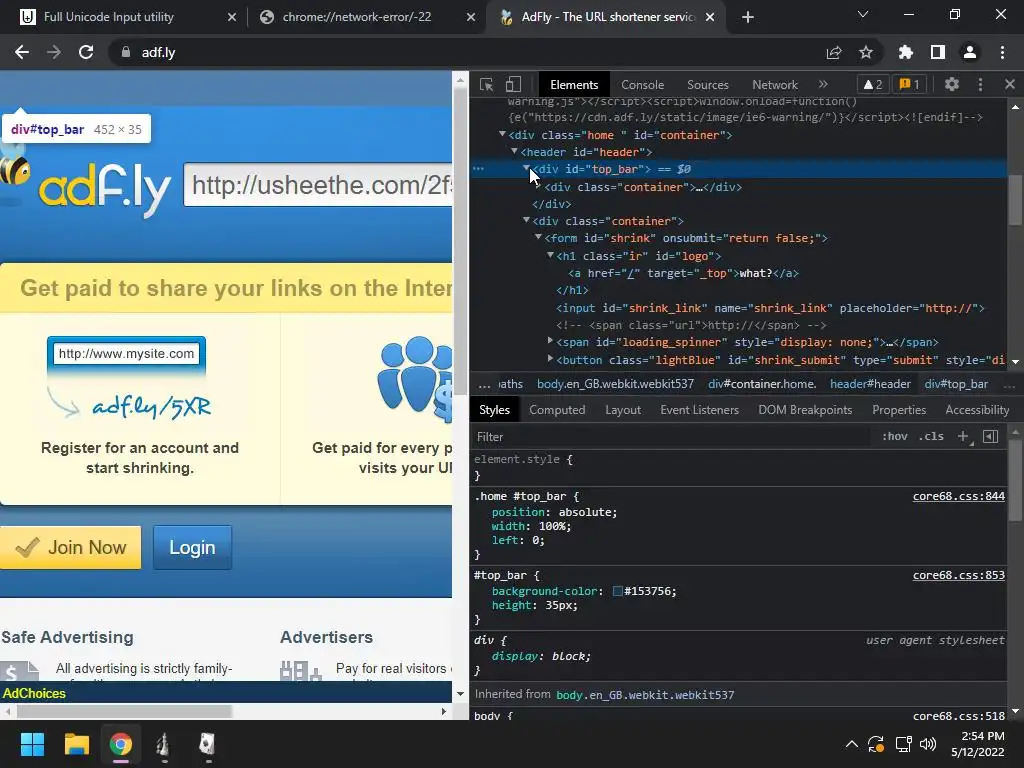Open the volume speaker tray icon

coord(928,744)
